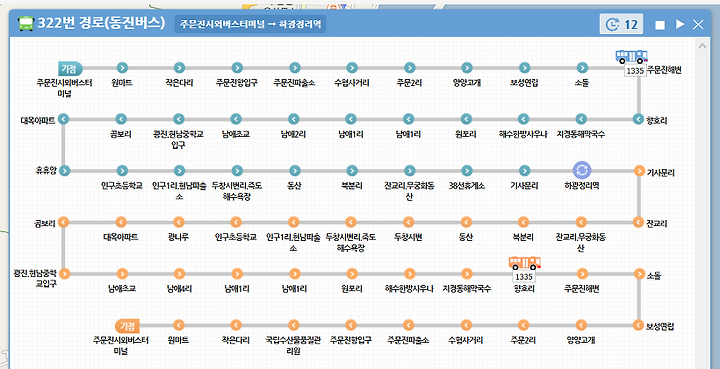Select the orange 국립수산물품질관리원 stop icon
This screenshot has height=369, width=720.
click(x=293, y=325)
